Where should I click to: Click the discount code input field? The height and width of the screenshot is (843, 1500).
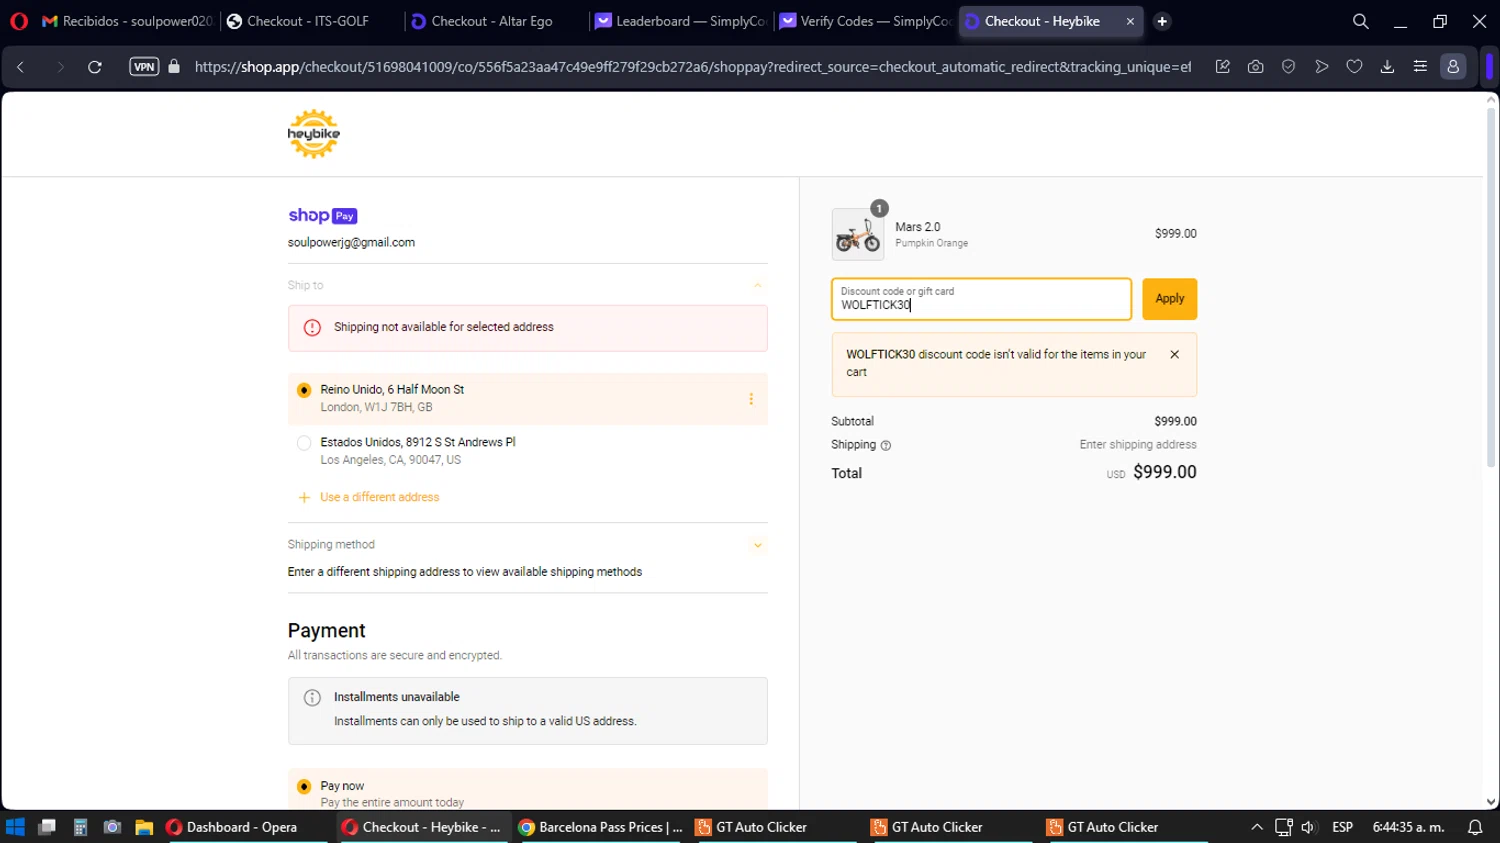point(981,299)
